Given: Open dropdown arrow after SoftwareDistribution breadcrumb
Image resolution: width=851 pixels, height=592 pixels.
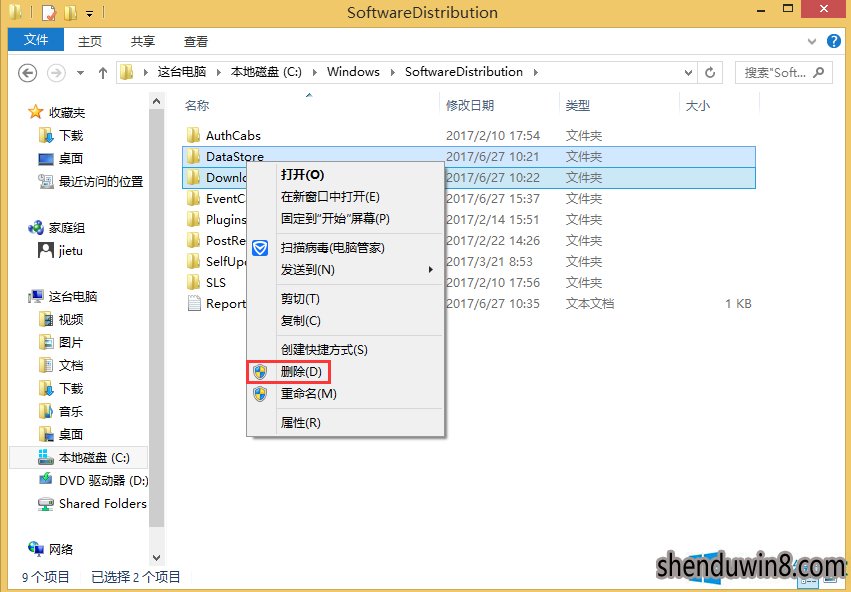Looking at the screenshot, I should click(x=536, y=72).
